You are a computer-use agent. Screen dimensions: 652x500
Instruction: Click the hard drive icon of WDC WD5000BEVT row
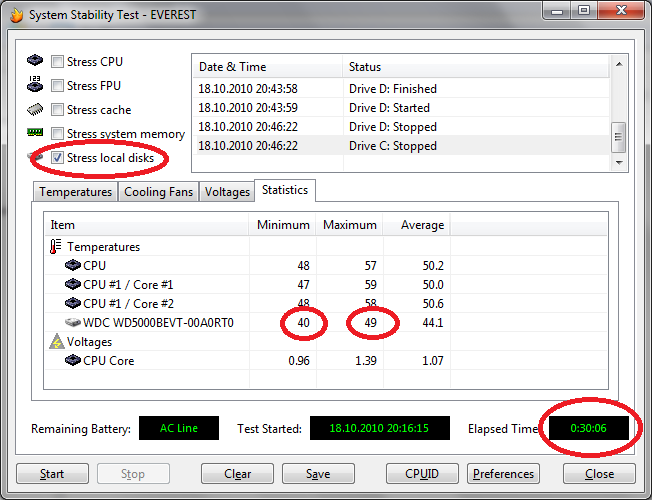click(x=73, y=322)
